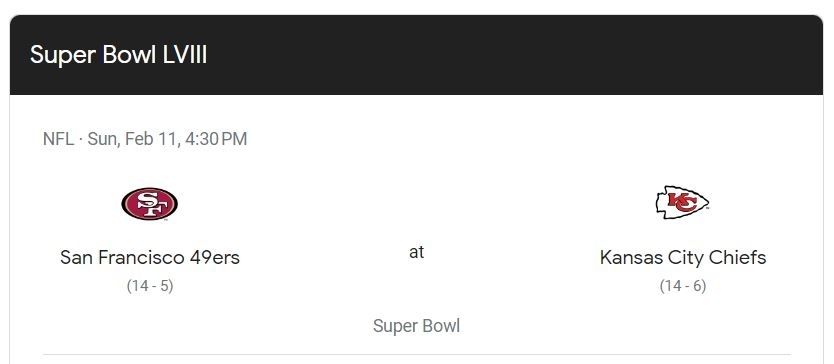834x364 pixels.
Task: Click the San Francisco 49ers oval logo
Action: 149,204
